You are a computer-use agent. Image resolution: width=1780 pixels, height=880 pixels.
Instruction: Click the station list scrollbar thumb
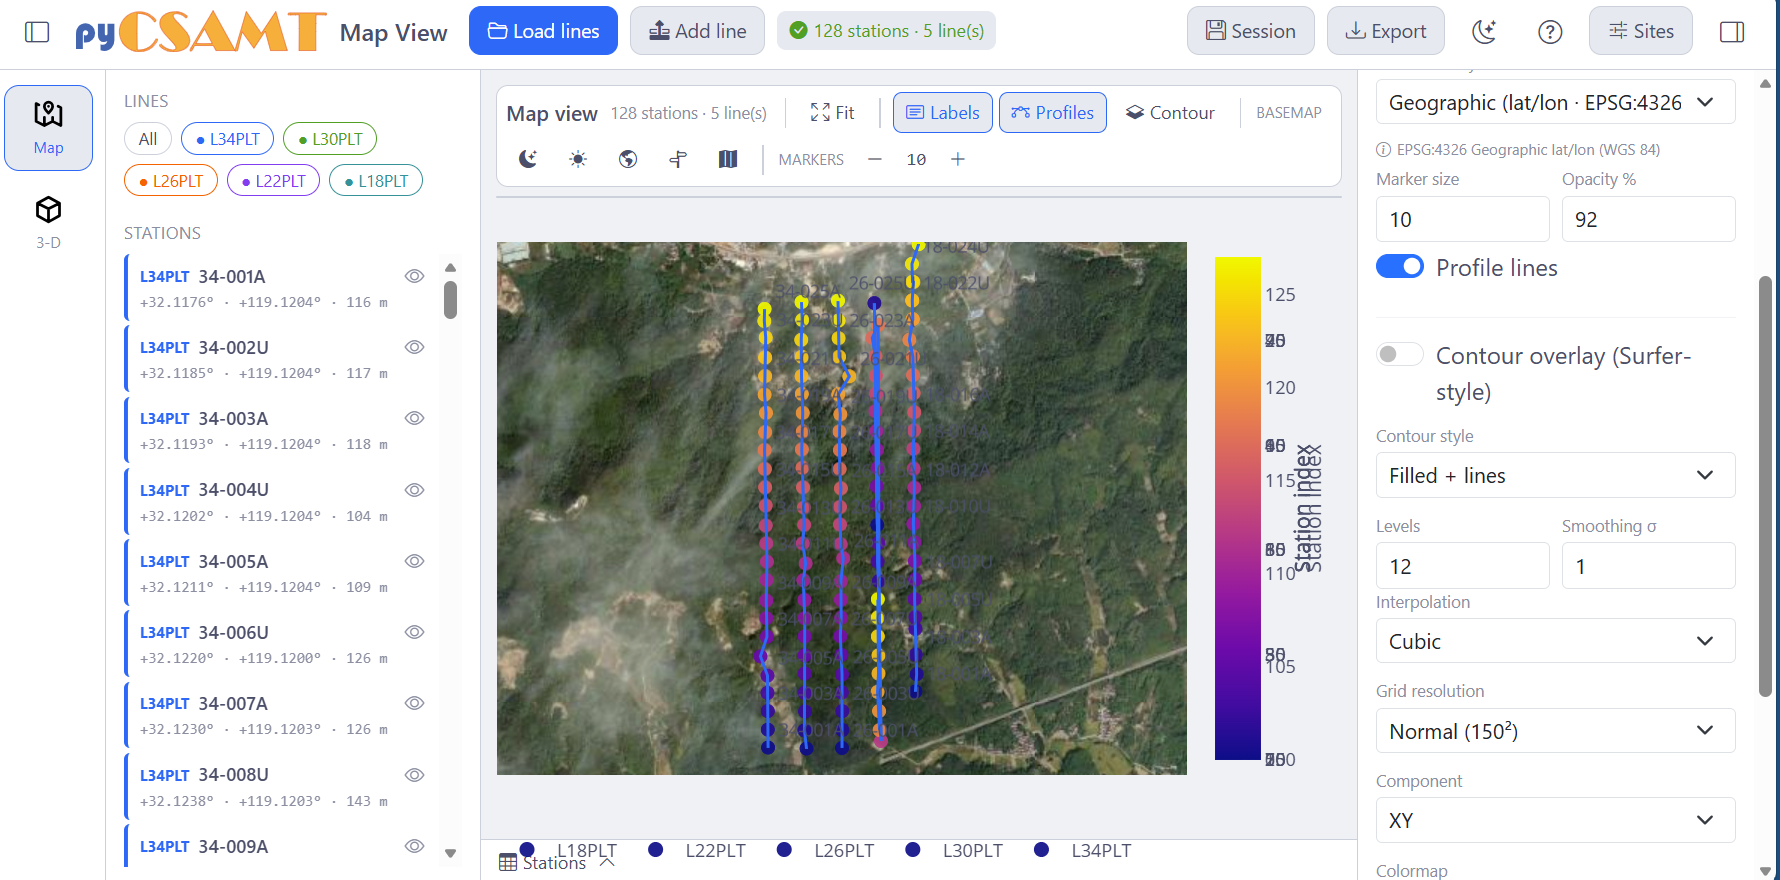(451, 300)
